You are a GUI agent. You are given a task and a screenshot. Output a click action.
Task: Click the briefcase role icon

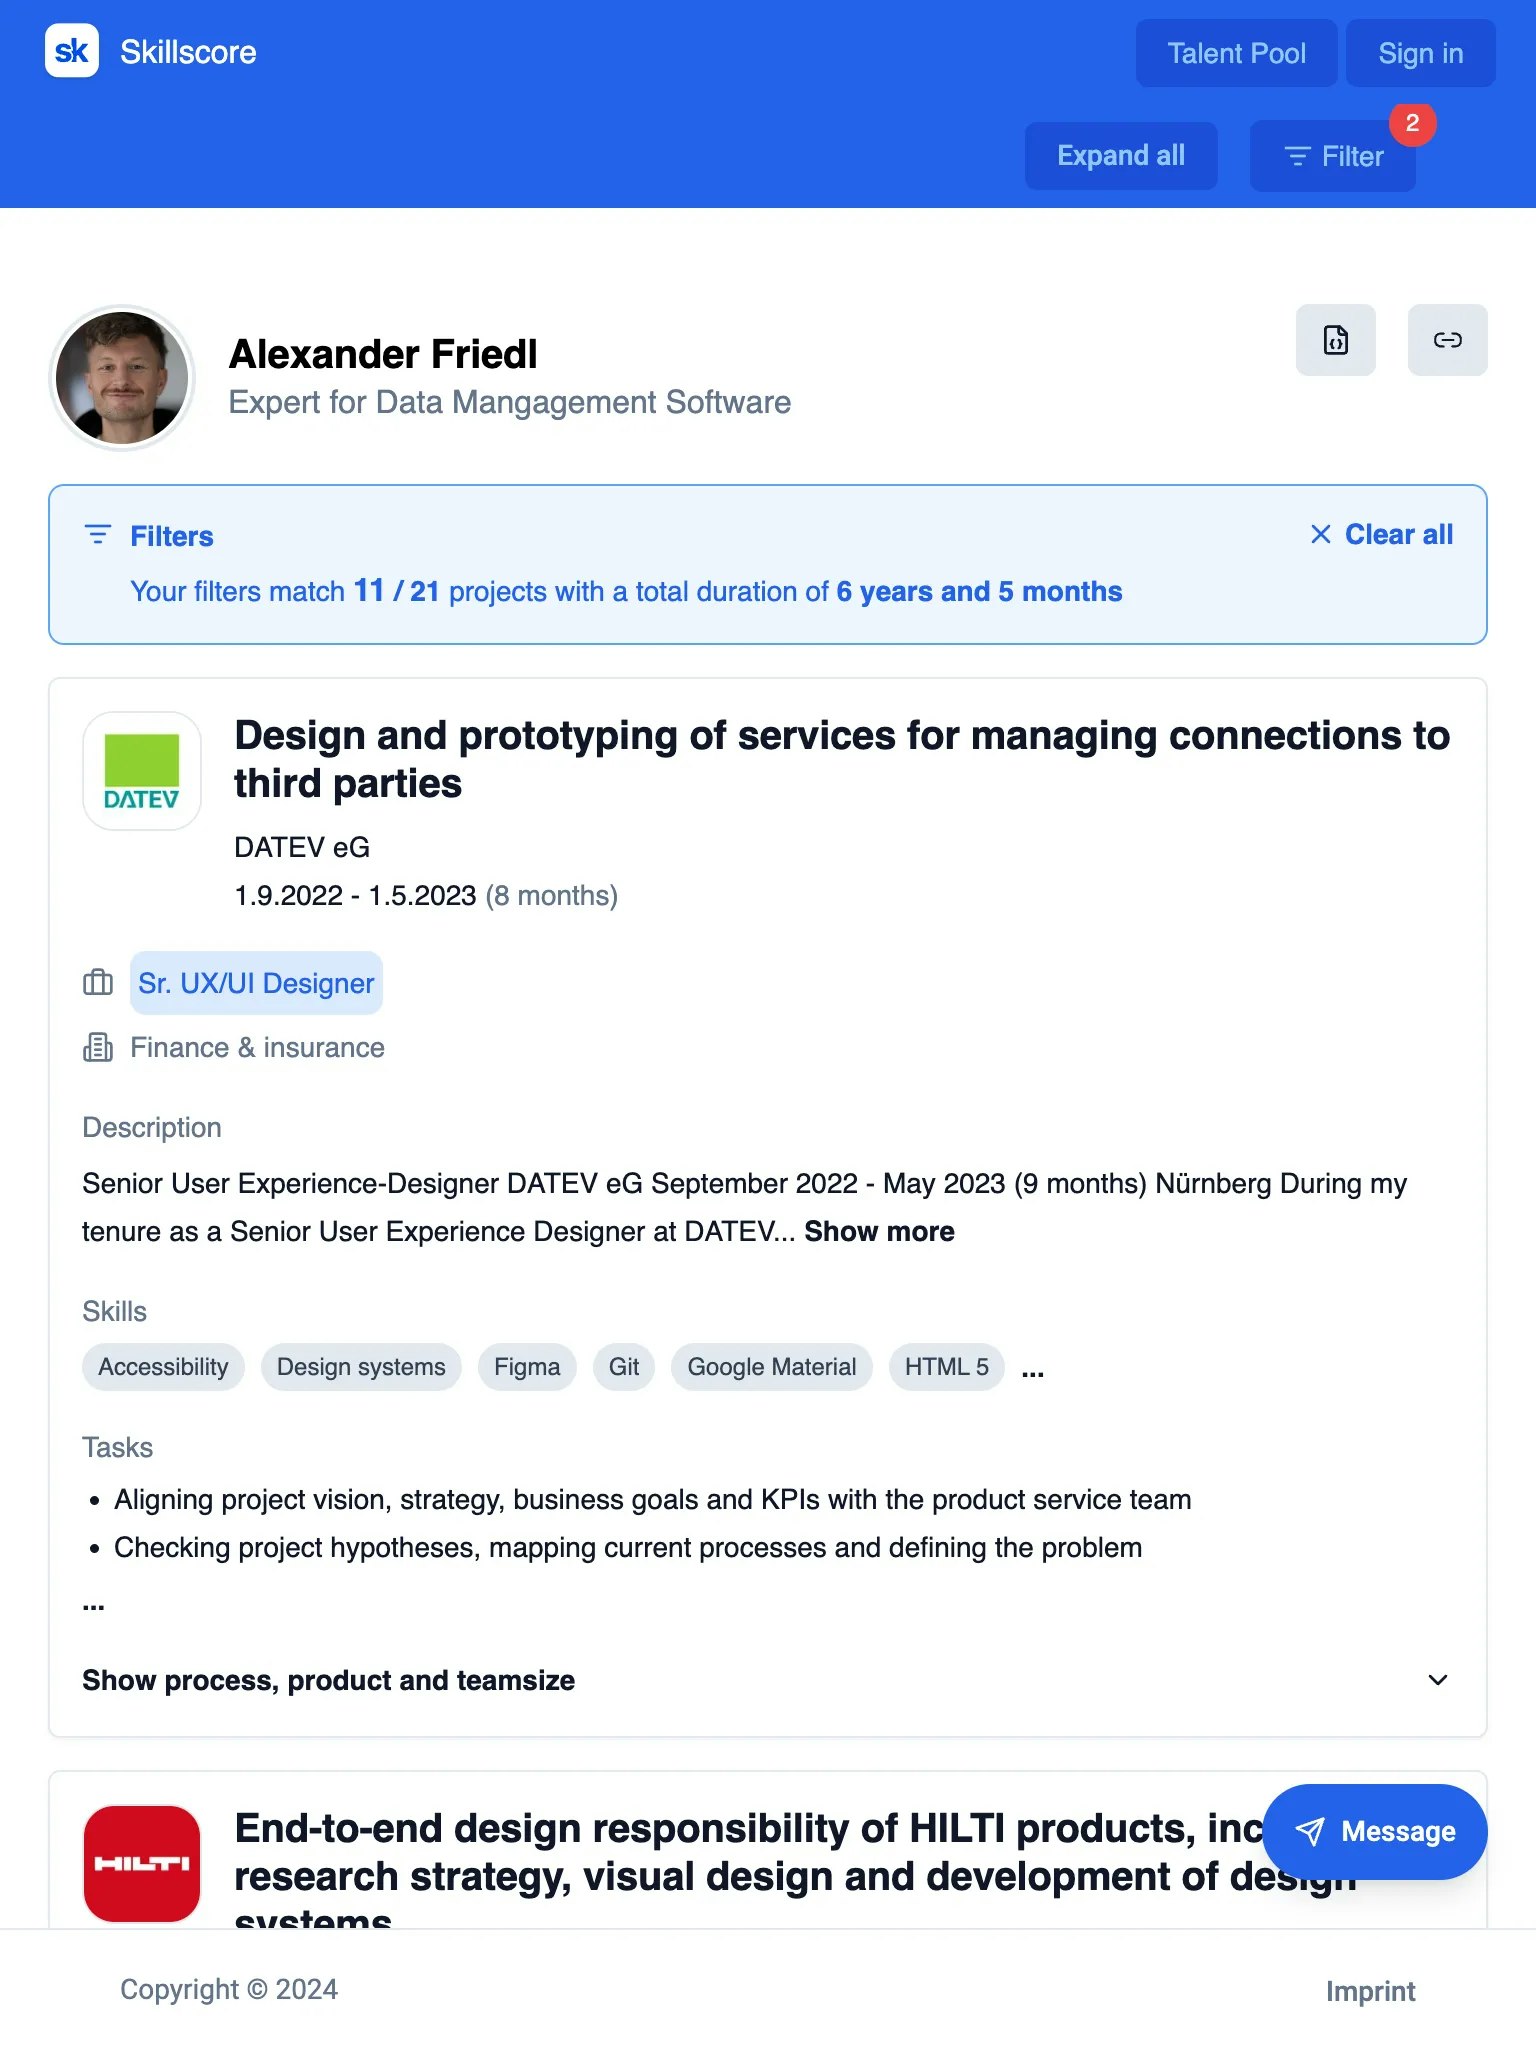pos(98,983)
